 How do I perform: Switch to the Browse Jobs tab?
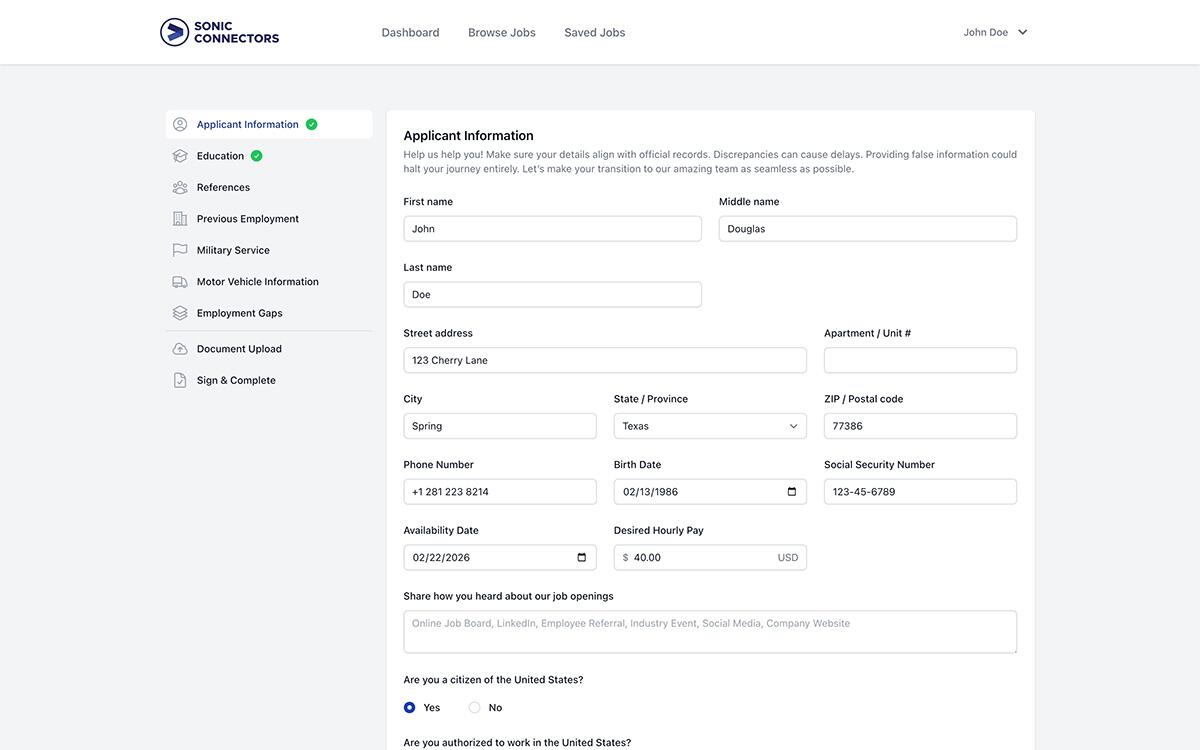pos(501,31)
